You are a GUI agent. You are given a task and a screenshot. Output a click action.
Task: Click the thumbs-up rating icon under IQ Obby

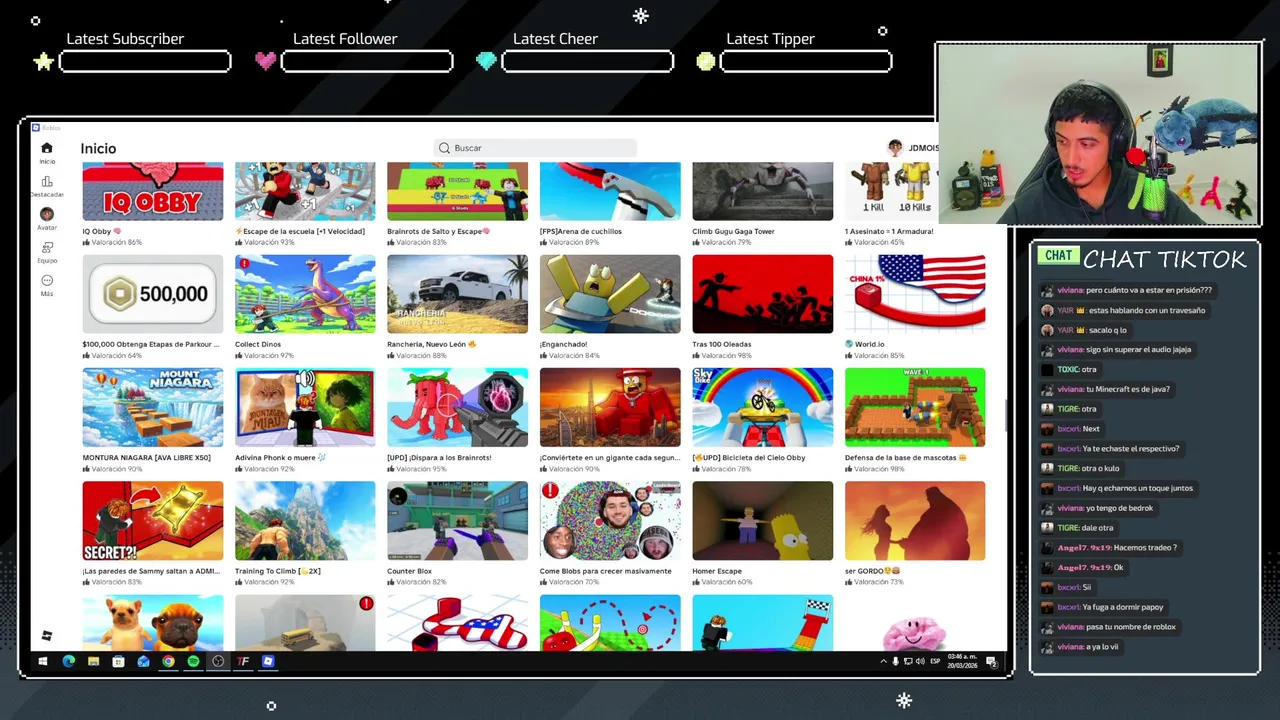click(x=86, y=242)
